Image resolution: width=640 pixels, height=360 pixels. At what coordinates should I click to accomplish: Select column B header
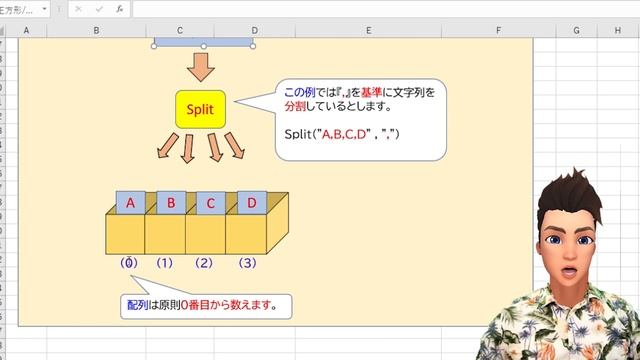coord(96,30)
